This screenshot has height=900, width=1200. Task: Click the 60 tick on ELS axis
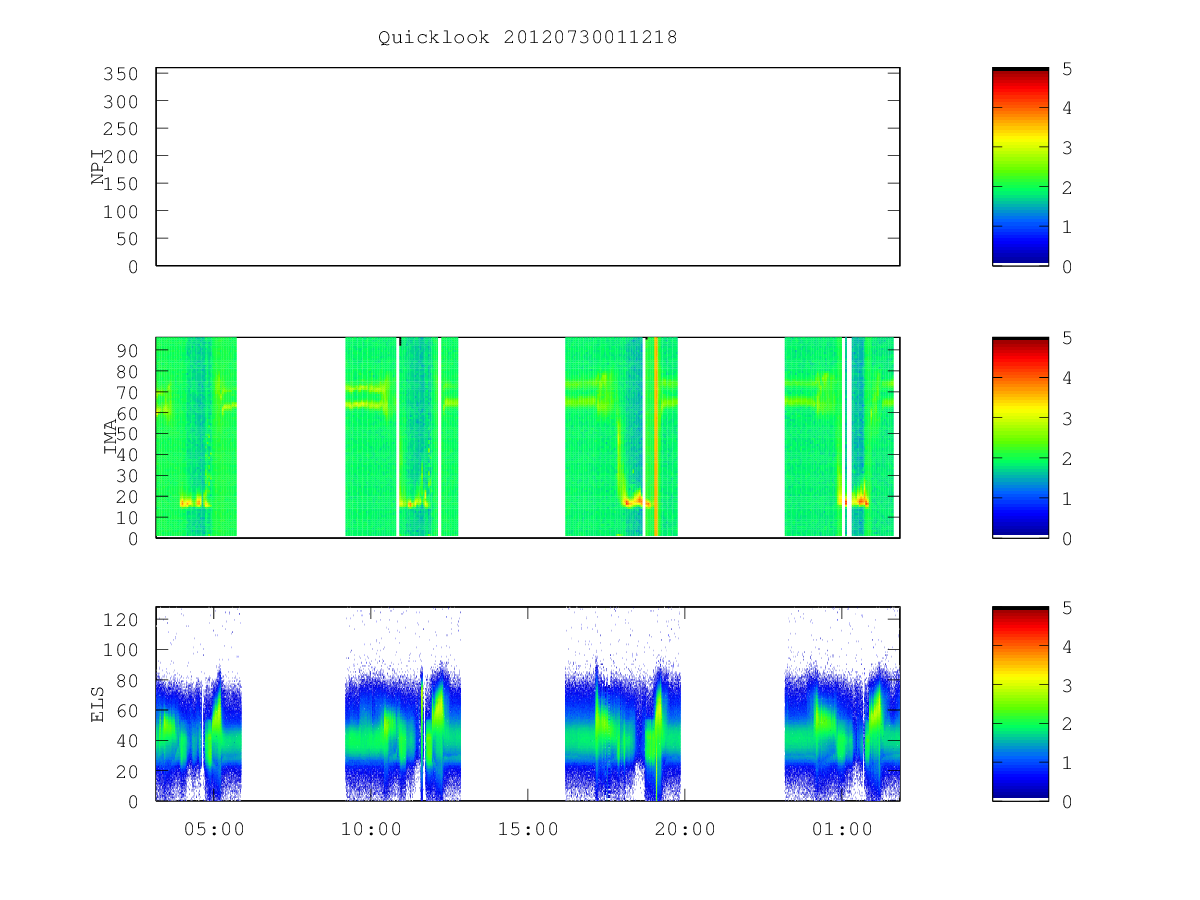click(x=128, y=710)
